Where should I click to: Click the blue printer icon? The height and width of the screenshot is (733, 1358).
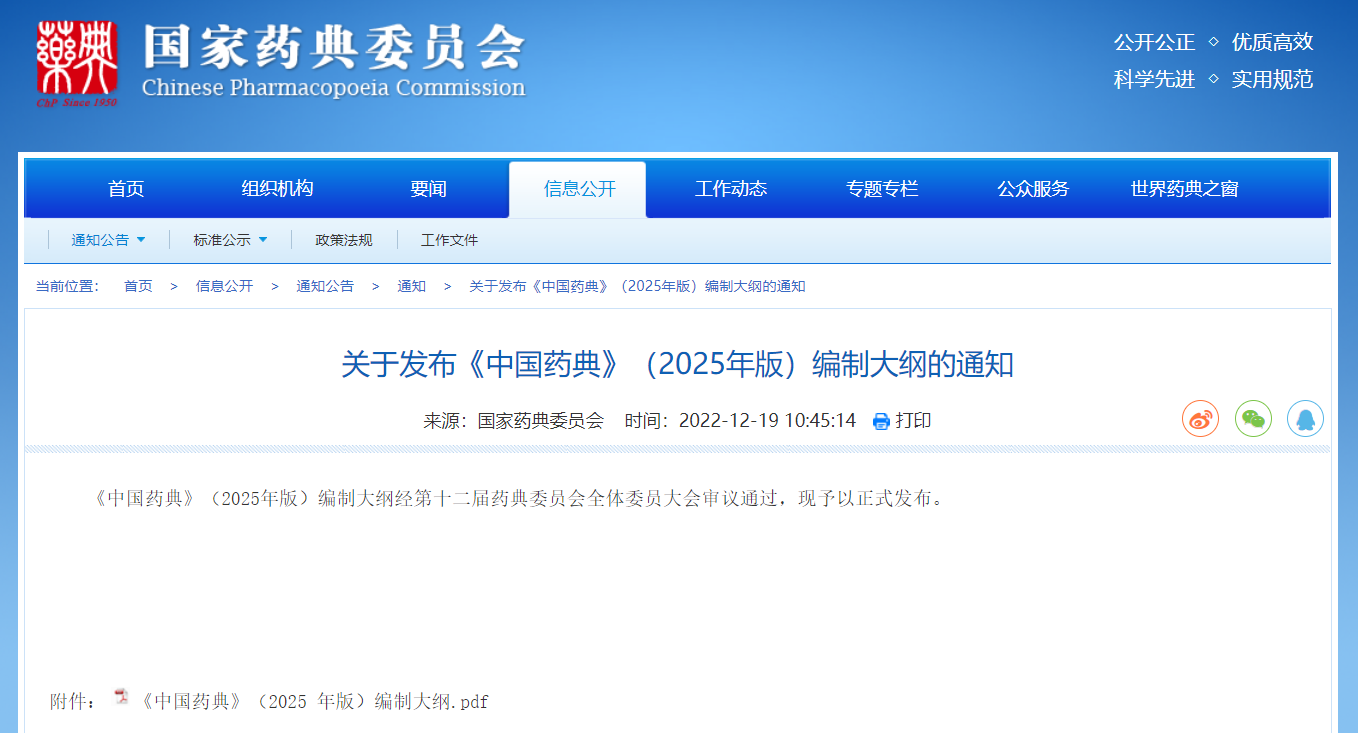coord(881,421)
